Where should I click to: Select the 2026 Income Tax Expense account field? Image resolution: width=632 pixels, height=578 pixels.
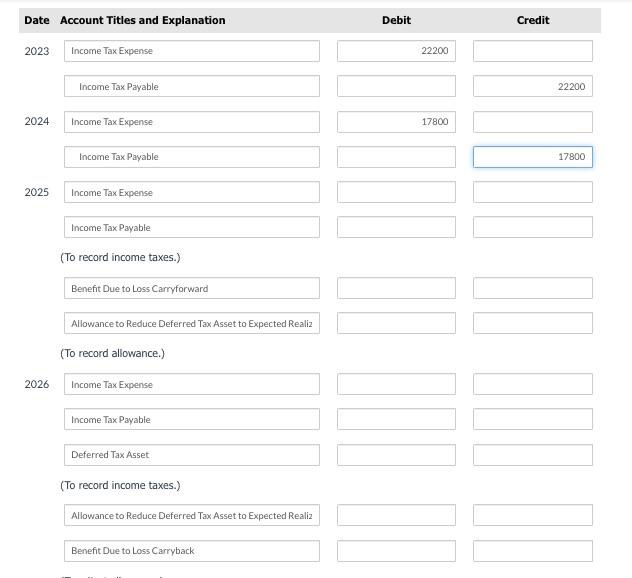(192, 384)
